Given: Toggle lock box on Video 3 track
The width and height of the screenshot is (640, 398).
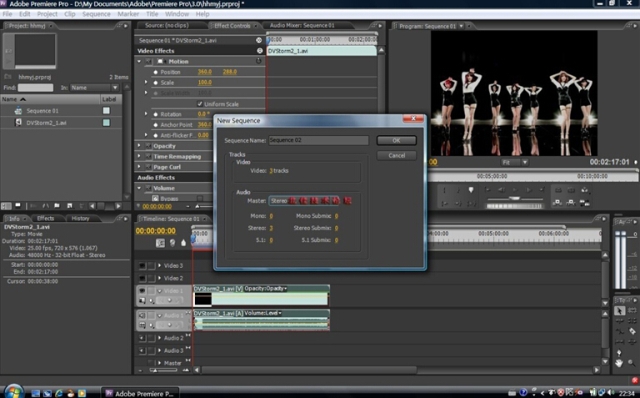Looking at the screenshot, I should tap(151, 266).
